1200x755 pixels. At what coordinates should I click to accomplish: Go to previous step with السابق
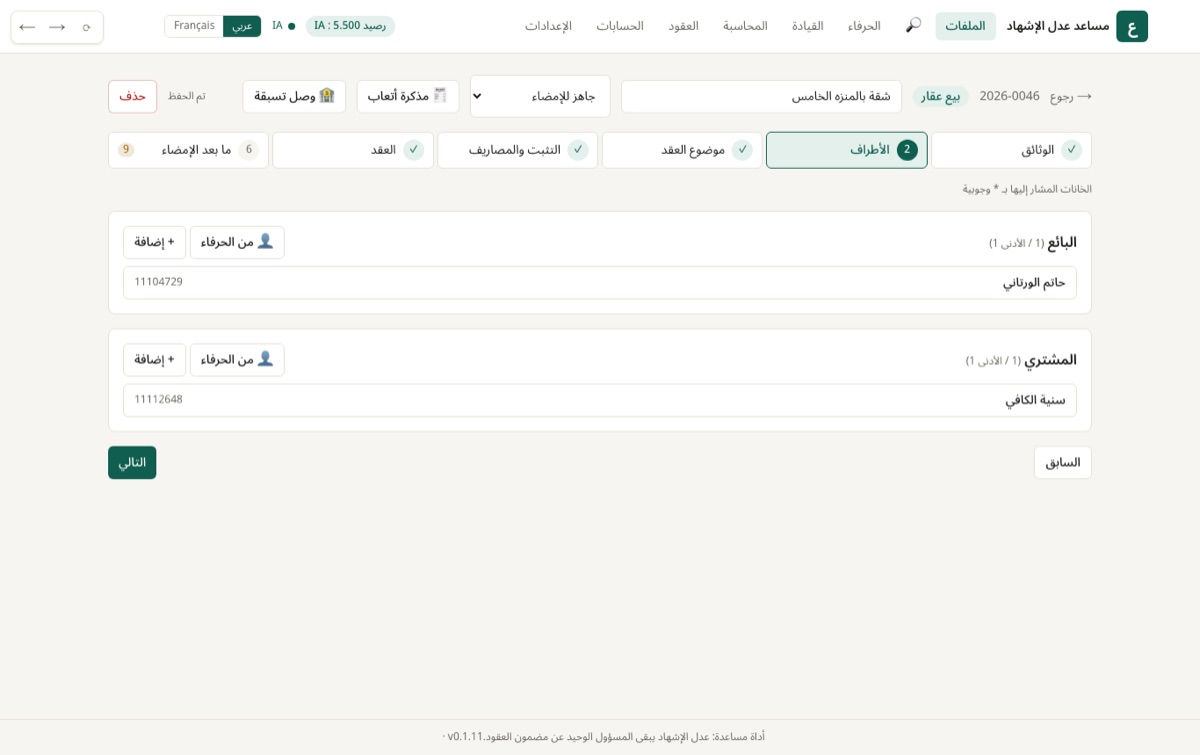coord(1063,463)
